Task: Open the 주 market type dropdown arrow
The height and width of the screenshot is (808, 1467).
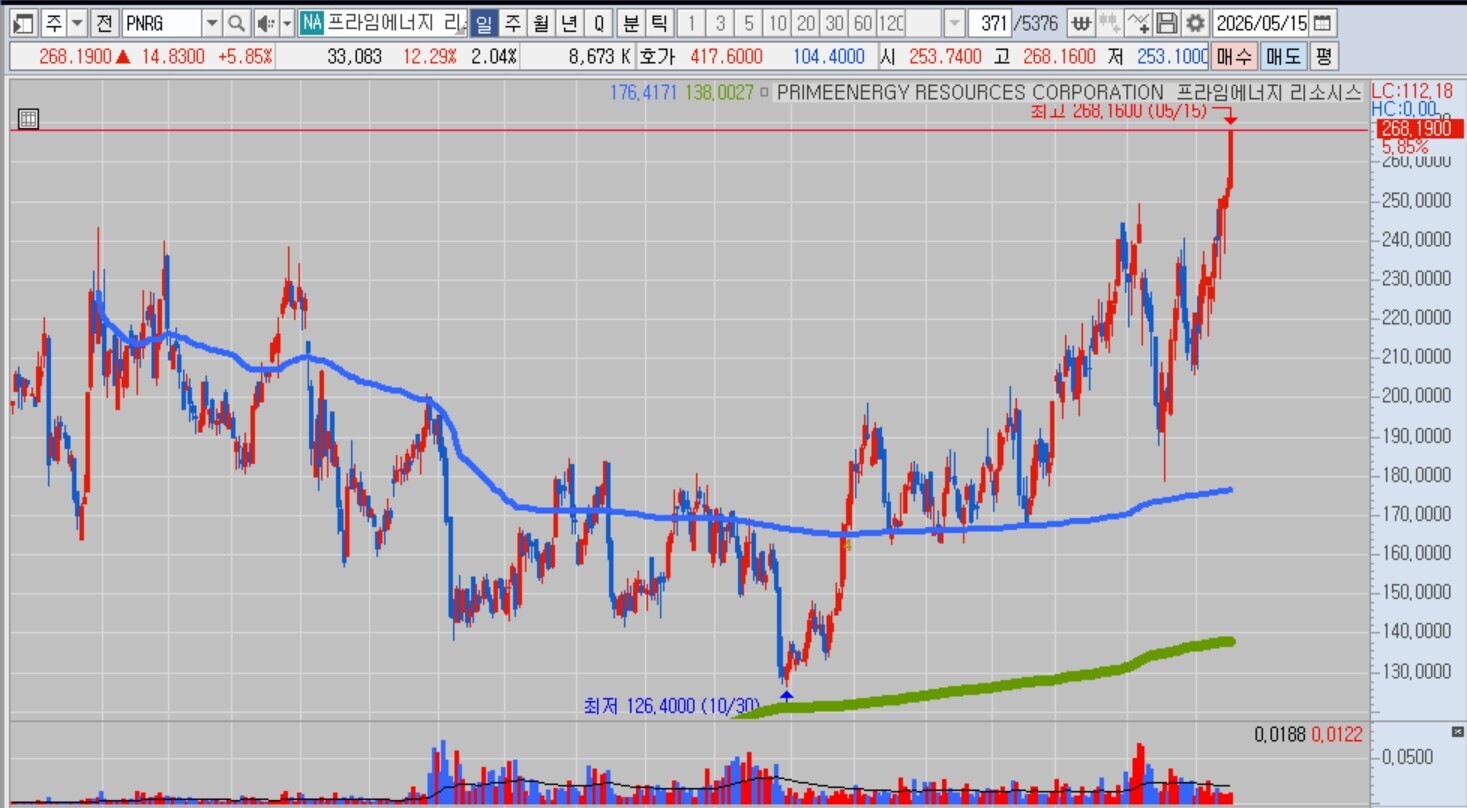Action: 77,22
